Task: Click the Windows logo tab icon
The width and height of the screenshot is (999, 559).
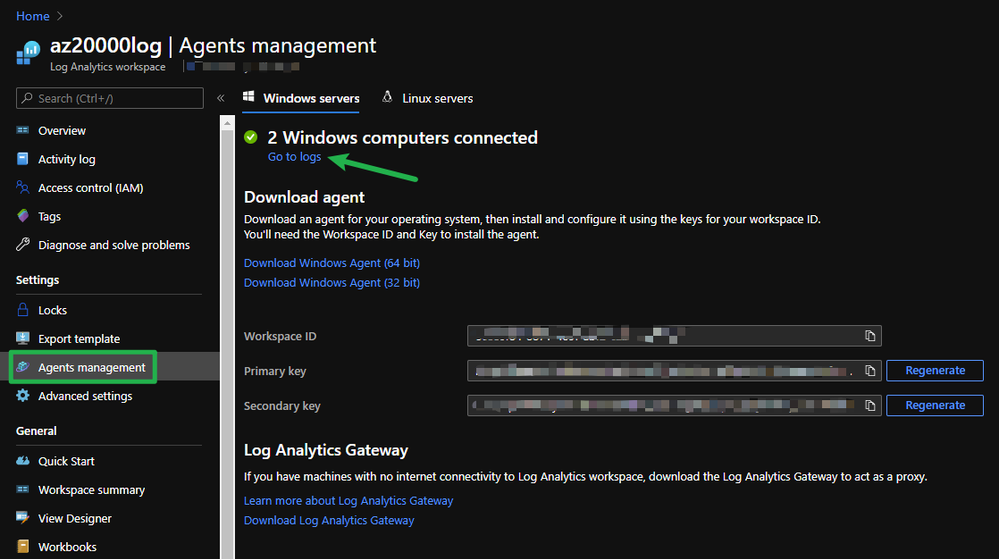Action: click(248, 97)
